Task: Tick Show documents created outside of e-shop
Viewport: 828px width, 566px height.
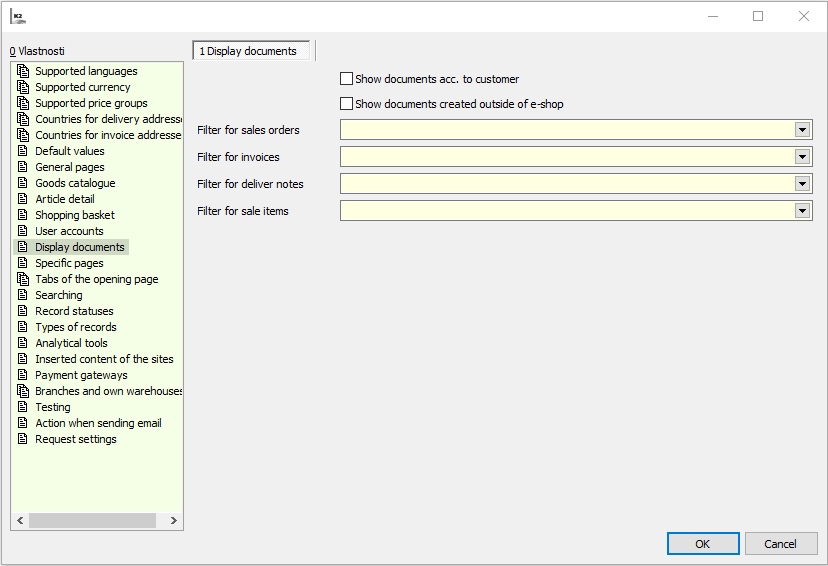Action: tap(347, 104)
